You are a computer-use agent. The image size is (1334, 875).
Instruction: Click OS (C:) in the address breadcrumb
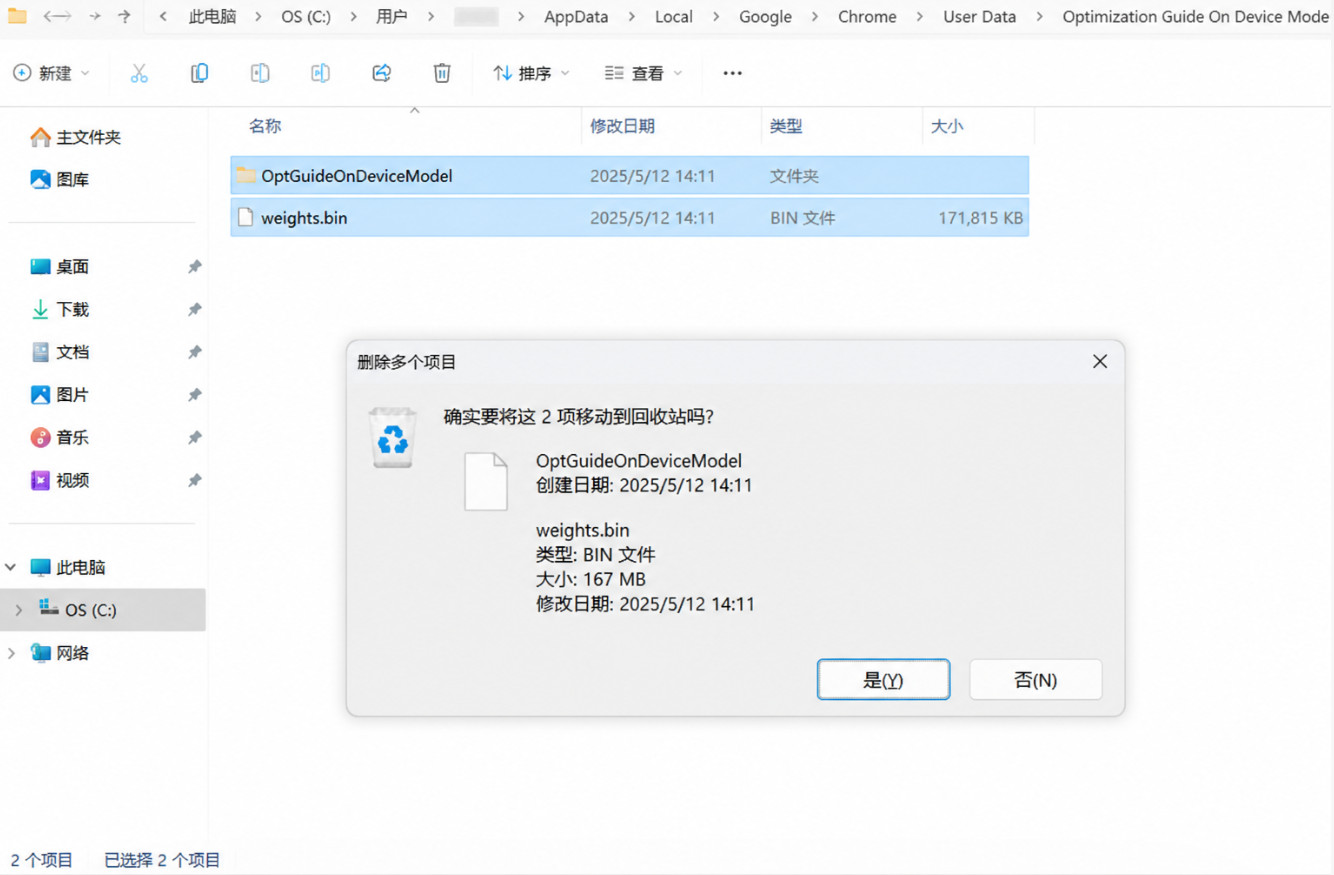pos(306,17)
